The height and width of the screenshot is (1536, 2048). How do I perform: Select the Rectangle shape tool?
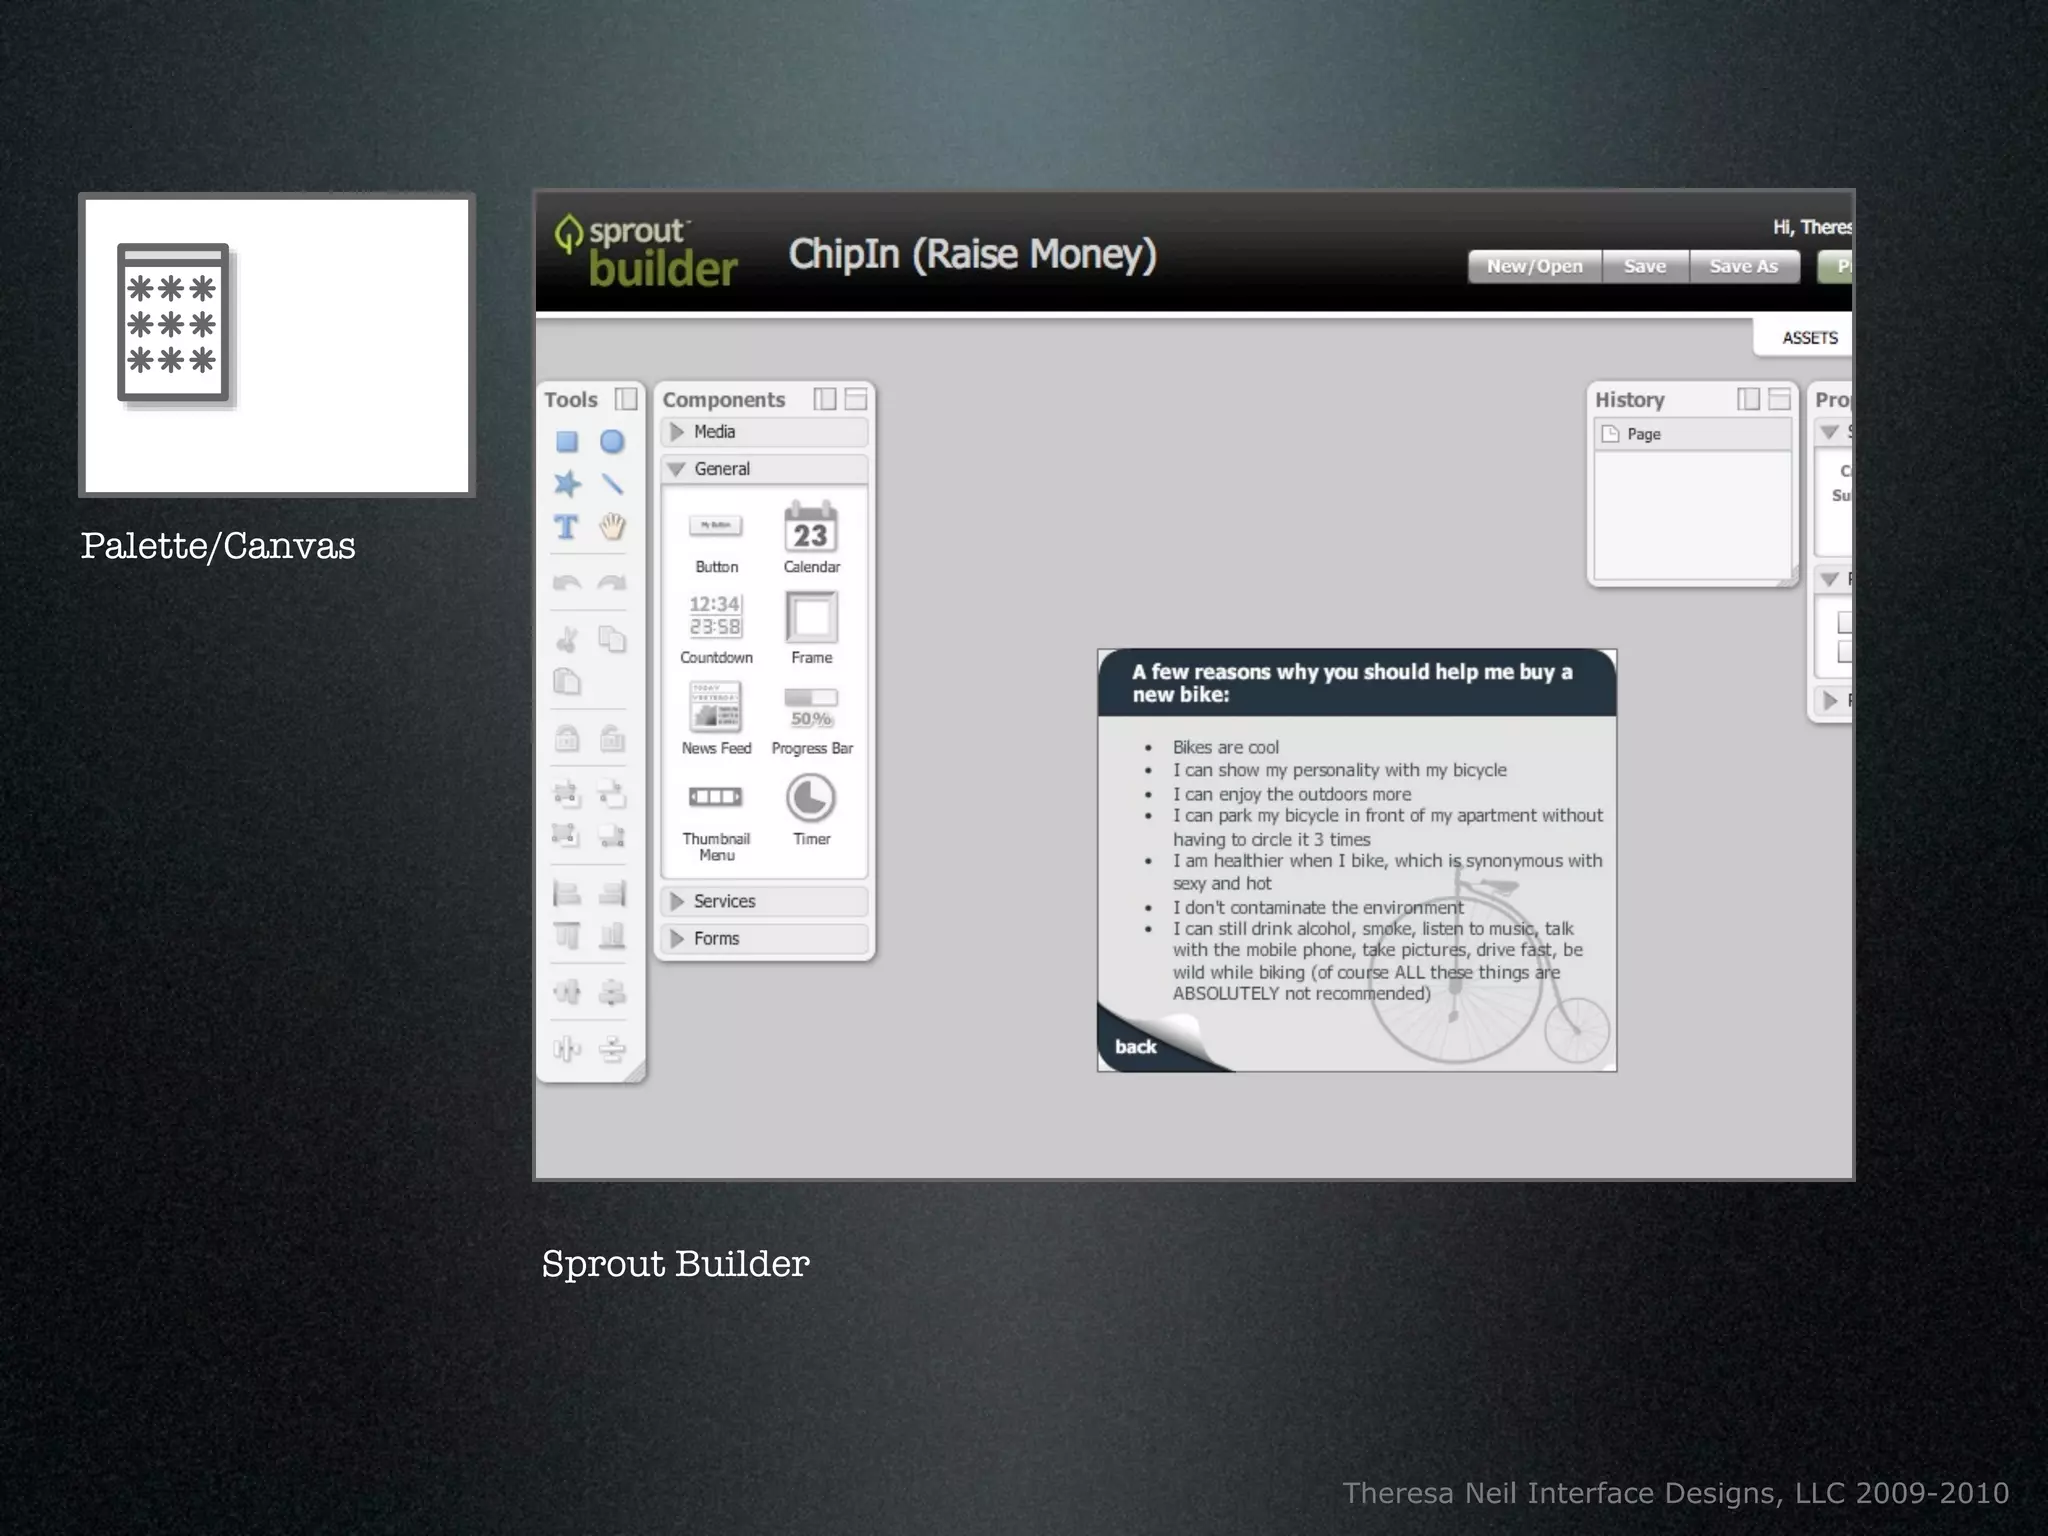pos(567,441)
